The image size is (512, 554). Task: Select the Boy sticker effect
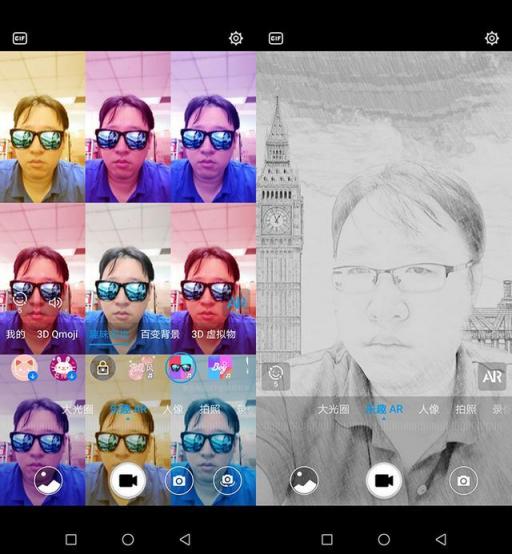[220, 368]
